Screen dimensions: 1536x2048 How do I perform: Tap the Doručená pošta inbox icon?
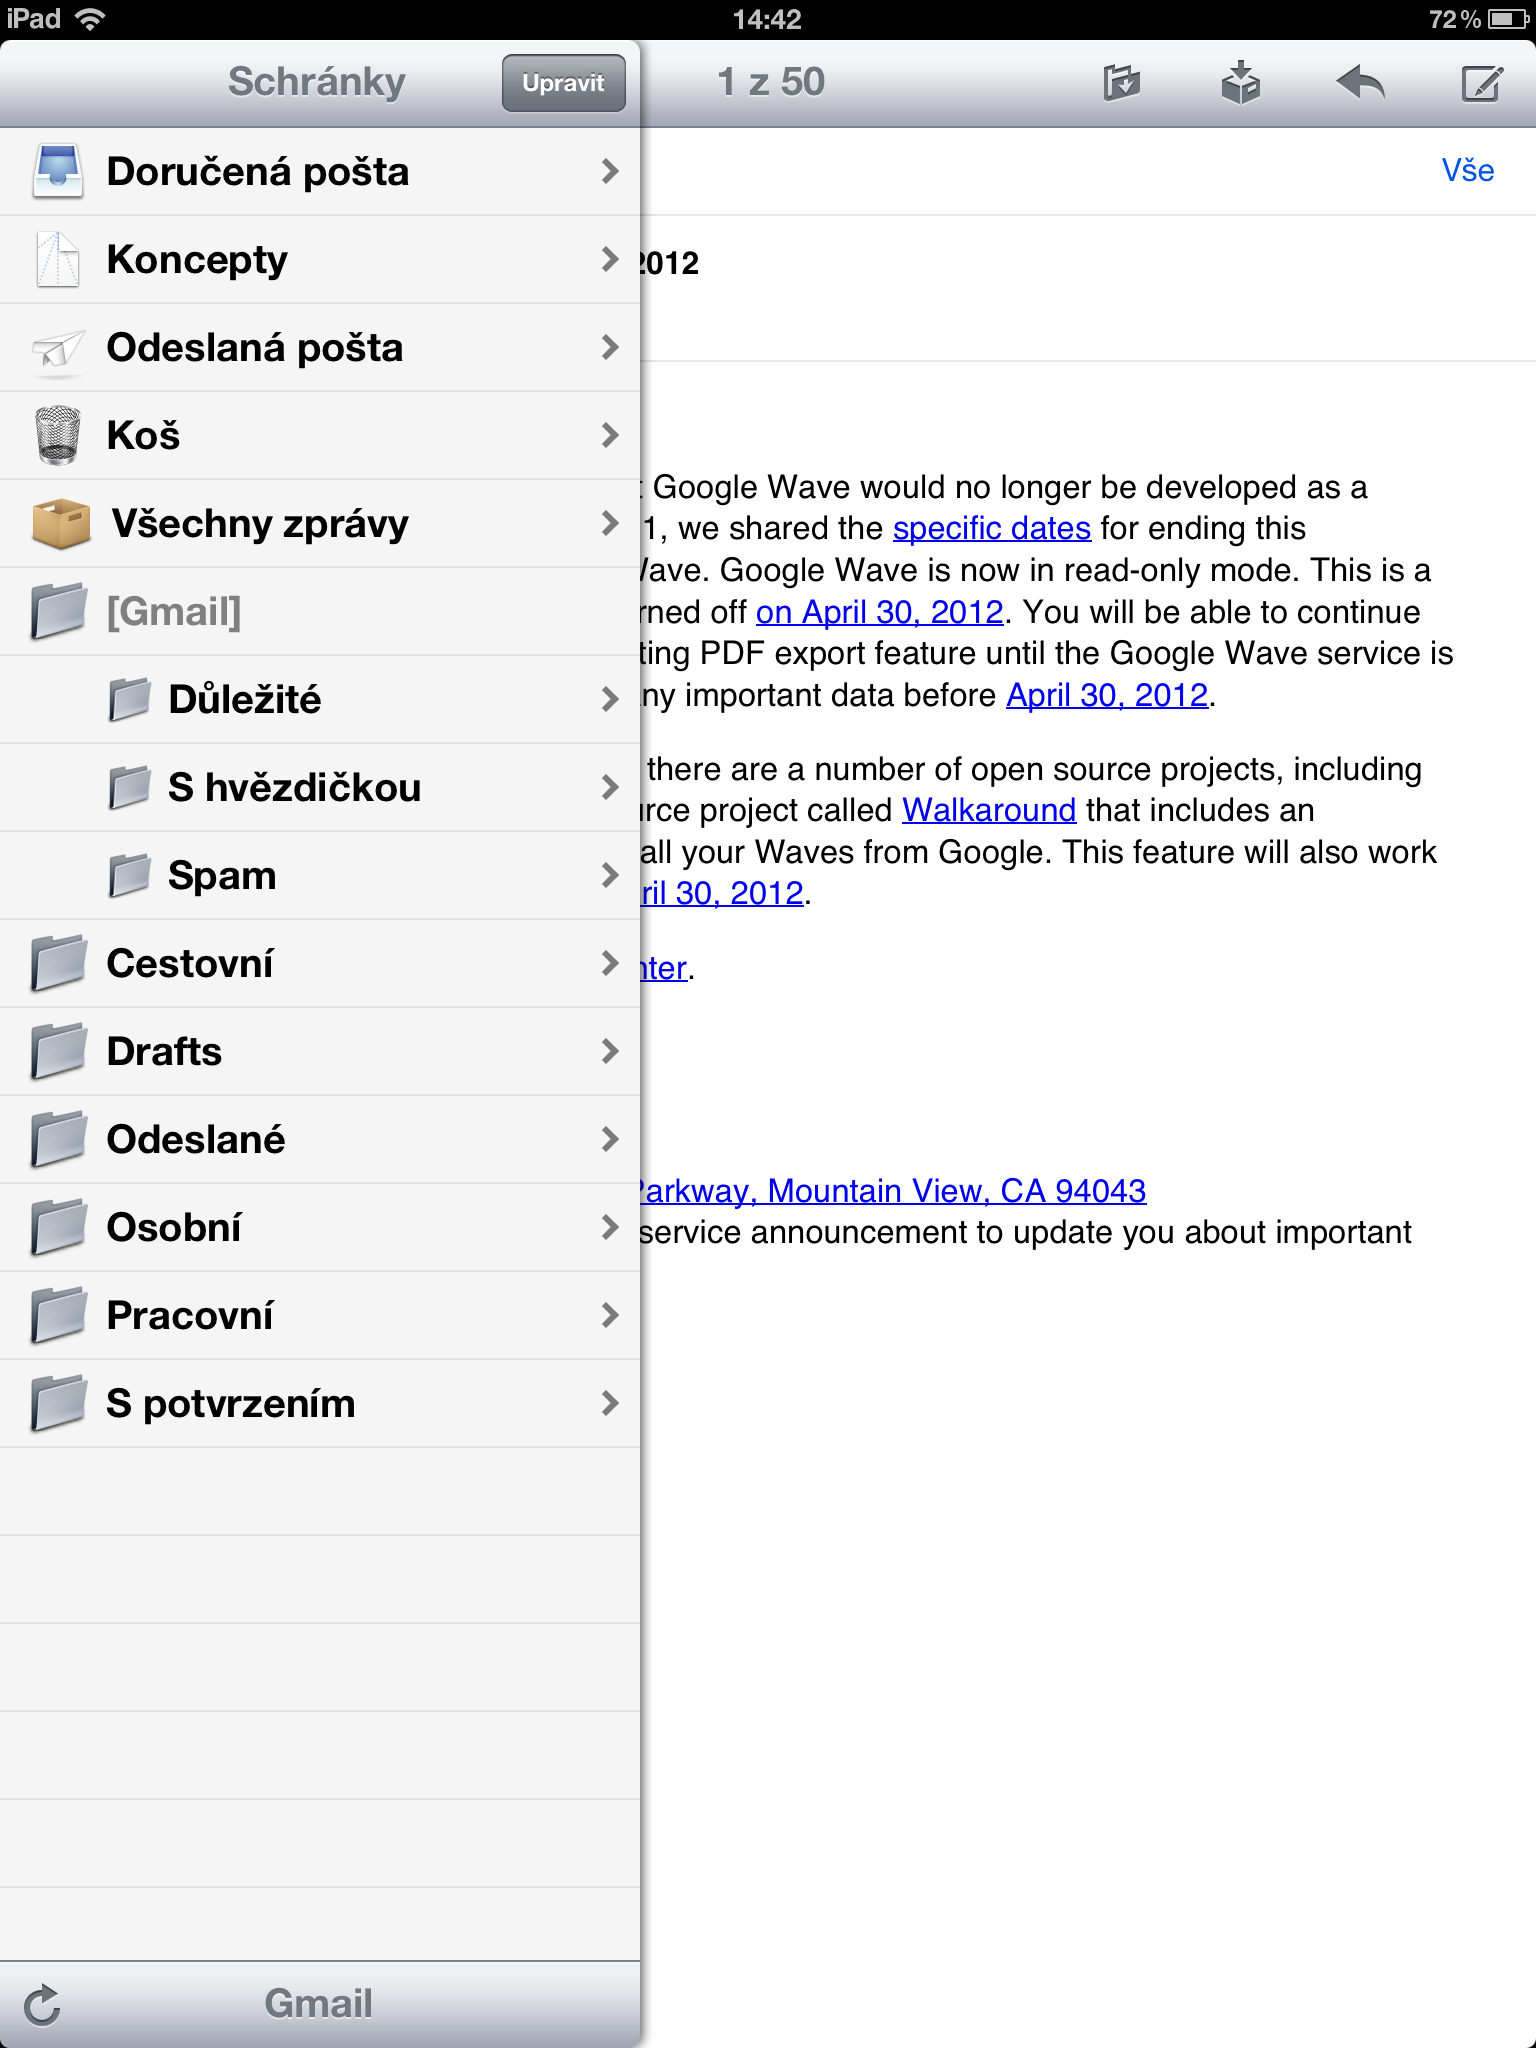tap(57, 171)
